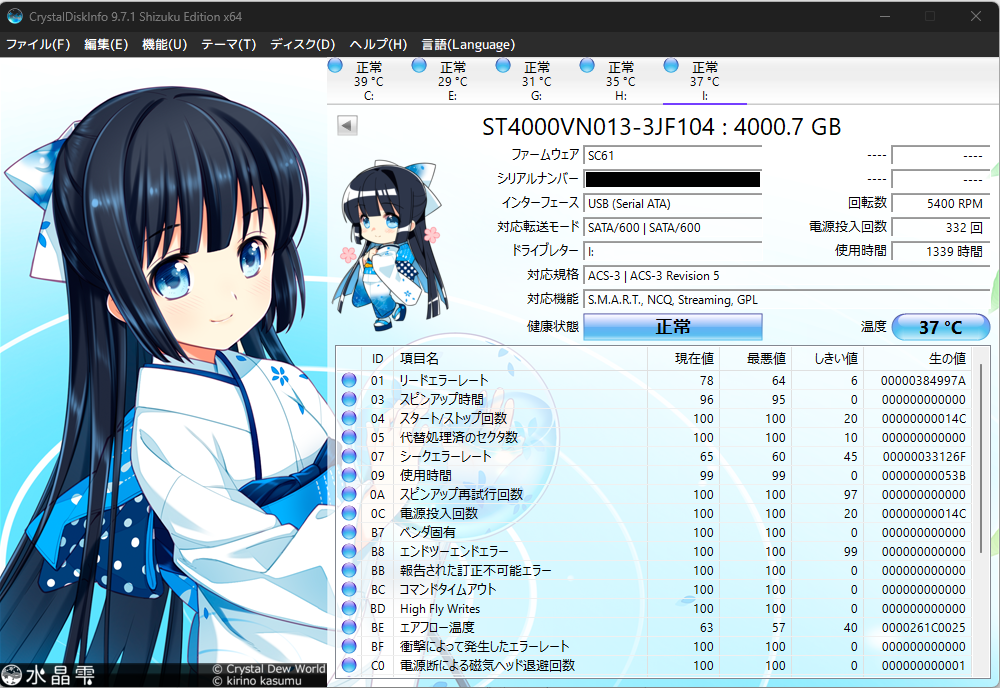The image size is (1000, 688).
Task: Click the 使用時間 value 1339 時間
Action: pyautogui.click(x=941, y=251)
